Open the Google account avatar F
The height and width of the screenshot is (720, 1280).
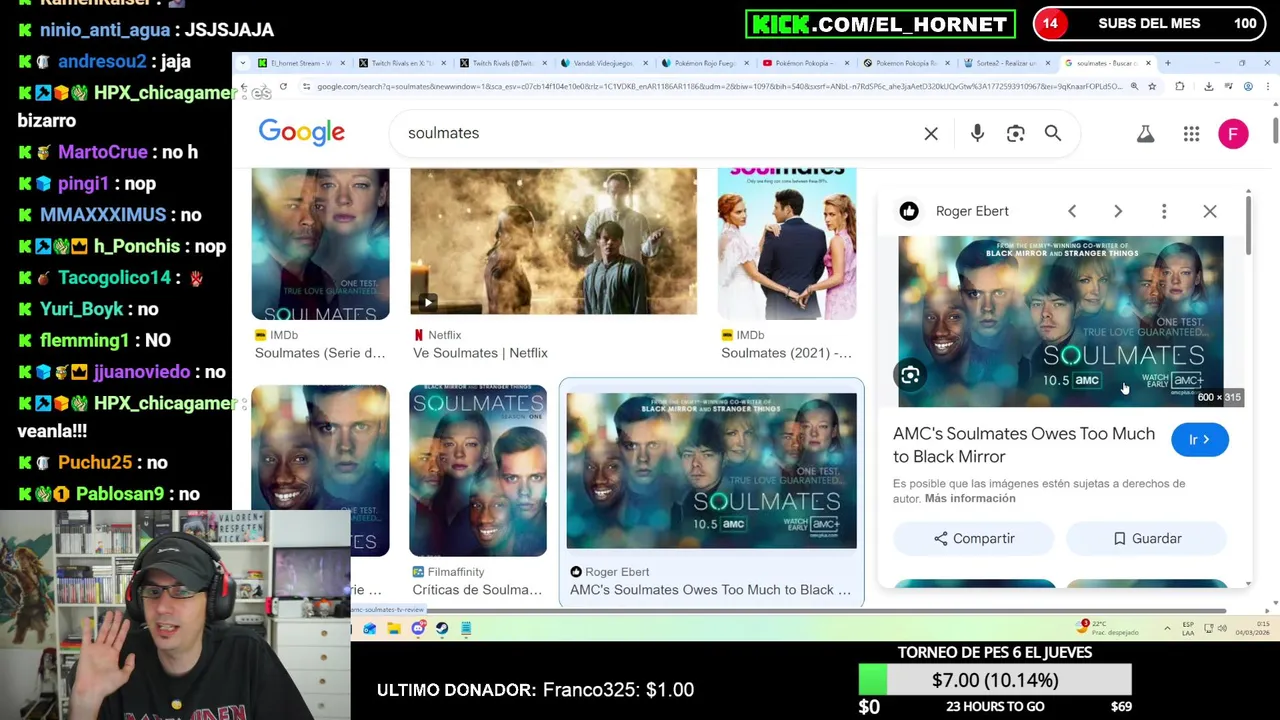(1233, 134)
